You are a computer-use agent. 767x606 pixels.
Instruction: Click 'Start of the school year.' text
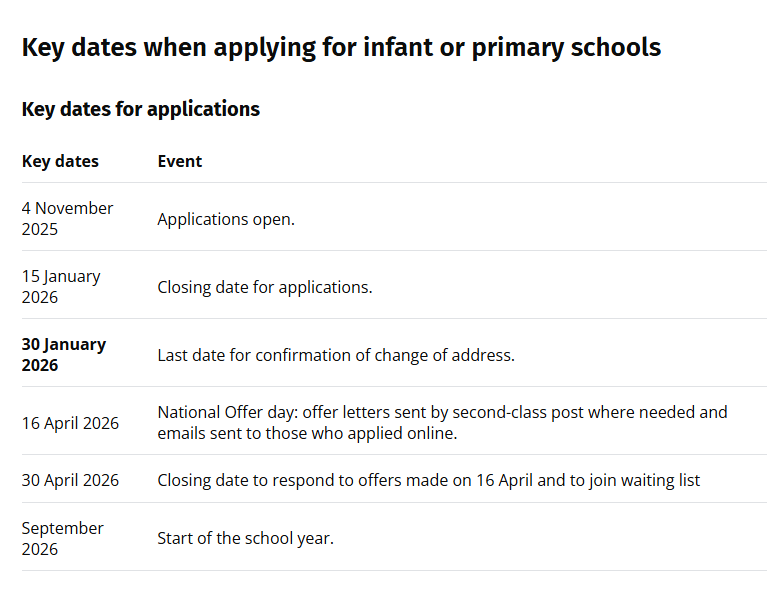pyautogui.click(x=245, y=538)
